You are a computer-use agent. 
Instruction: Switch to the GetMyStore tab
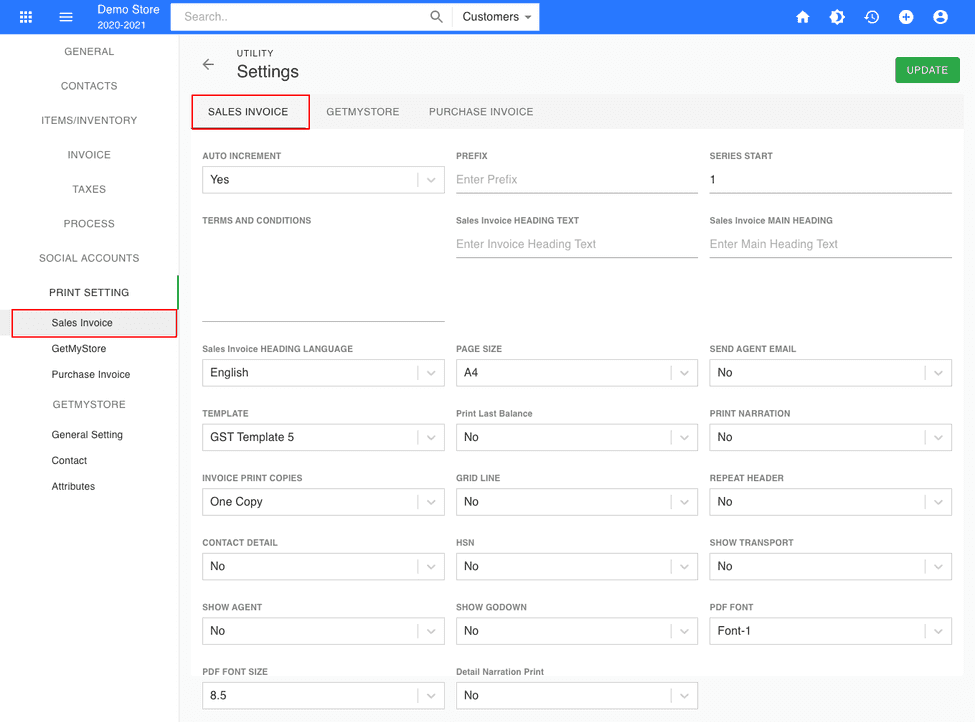(362, 112)
